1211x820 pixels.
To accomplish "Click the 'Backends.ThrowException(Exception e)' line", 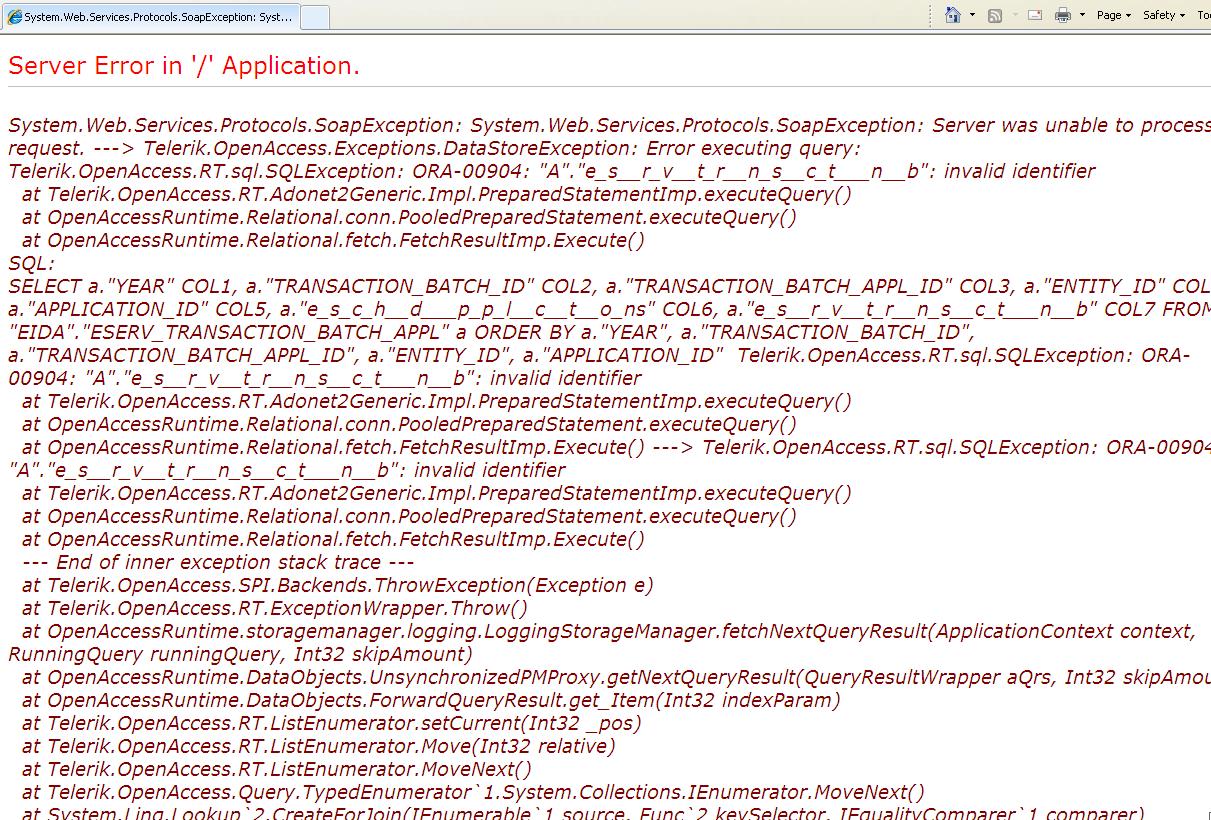I will (x=338, y=585).
